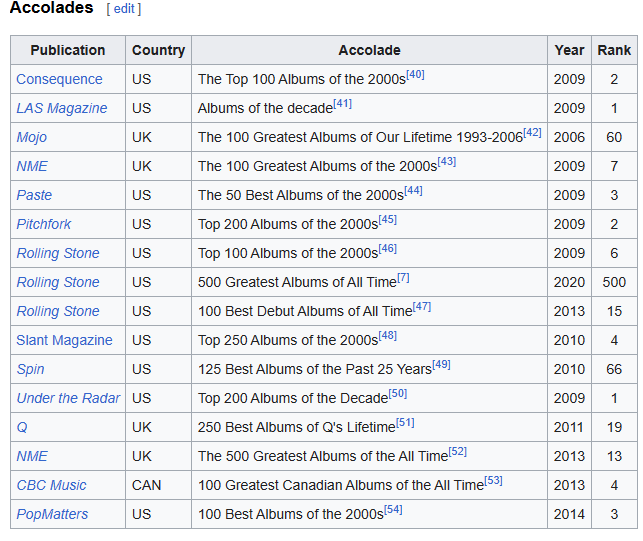This screenshot has height=541, width=643.
Task: Click '250 Best Albums of Q's Lifetime'
Action: point(297,427)
